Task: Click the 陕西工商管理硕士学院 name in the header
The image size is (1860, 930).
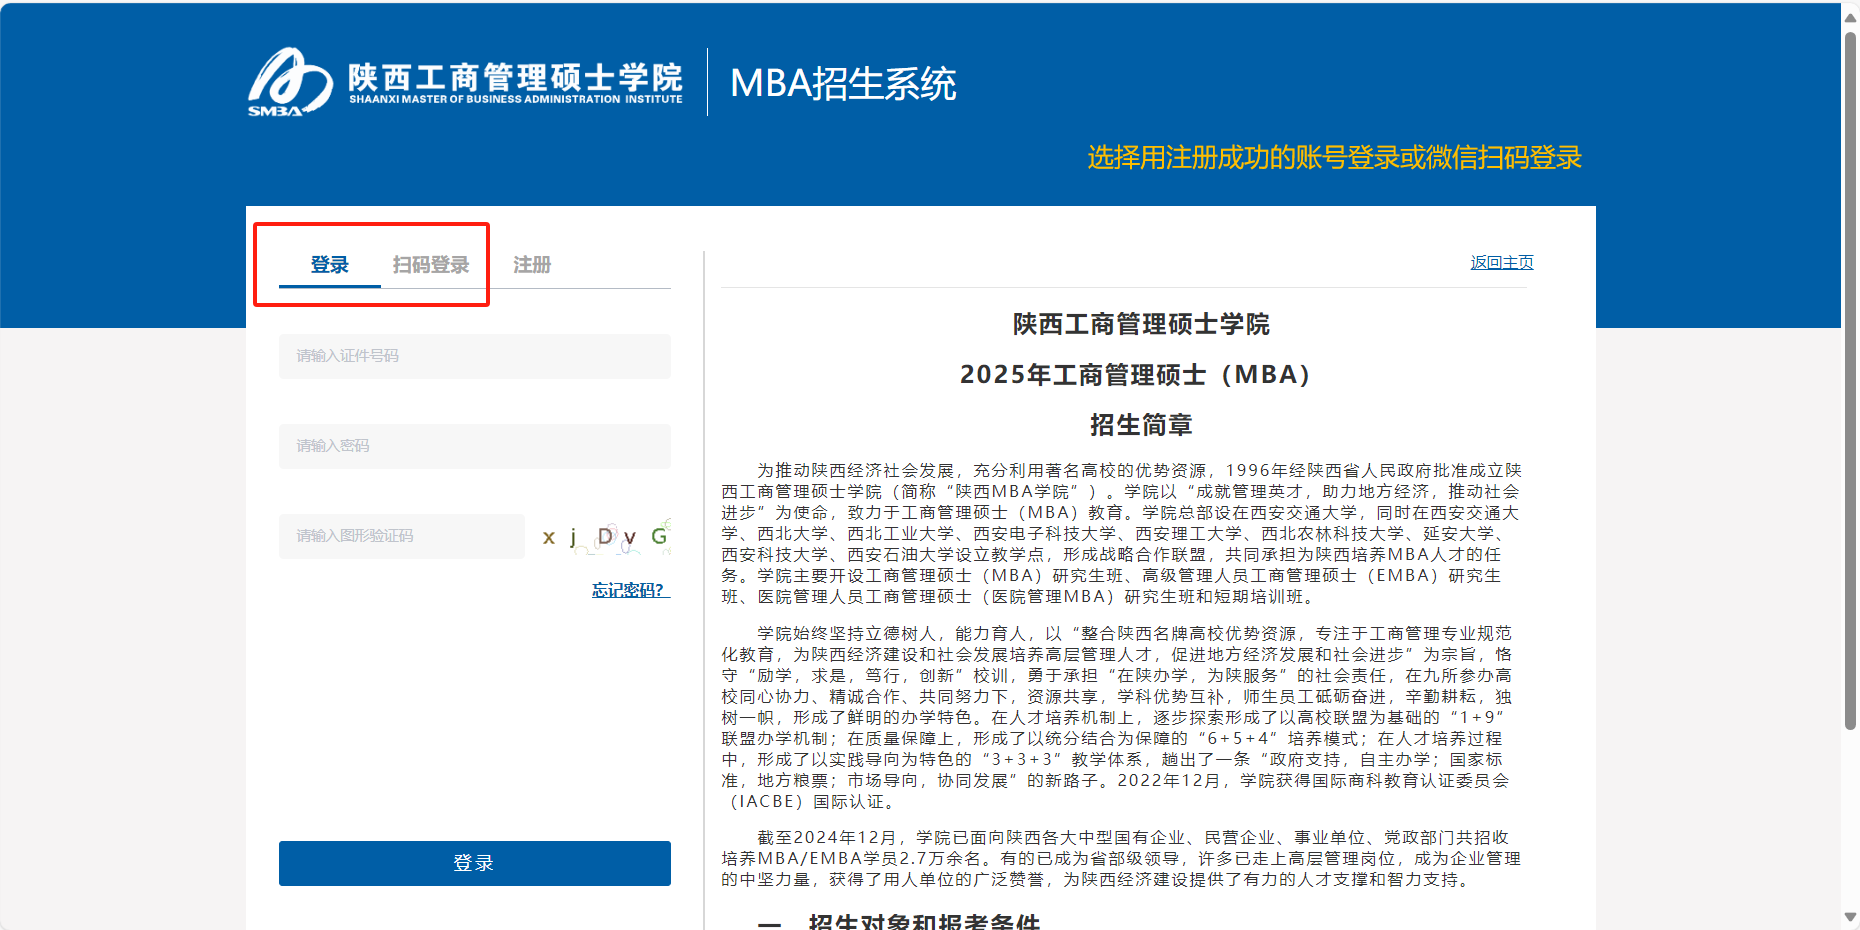Action: point(515,77)
